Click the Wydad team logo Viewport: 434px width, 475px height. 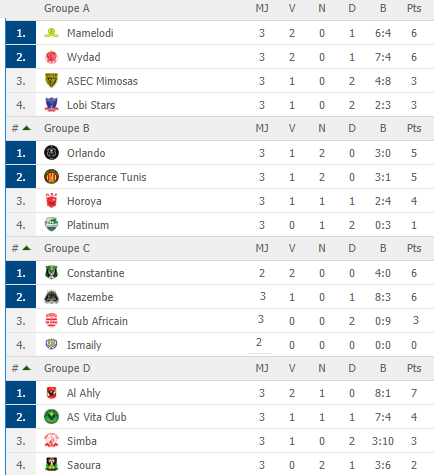coord(51,57)
